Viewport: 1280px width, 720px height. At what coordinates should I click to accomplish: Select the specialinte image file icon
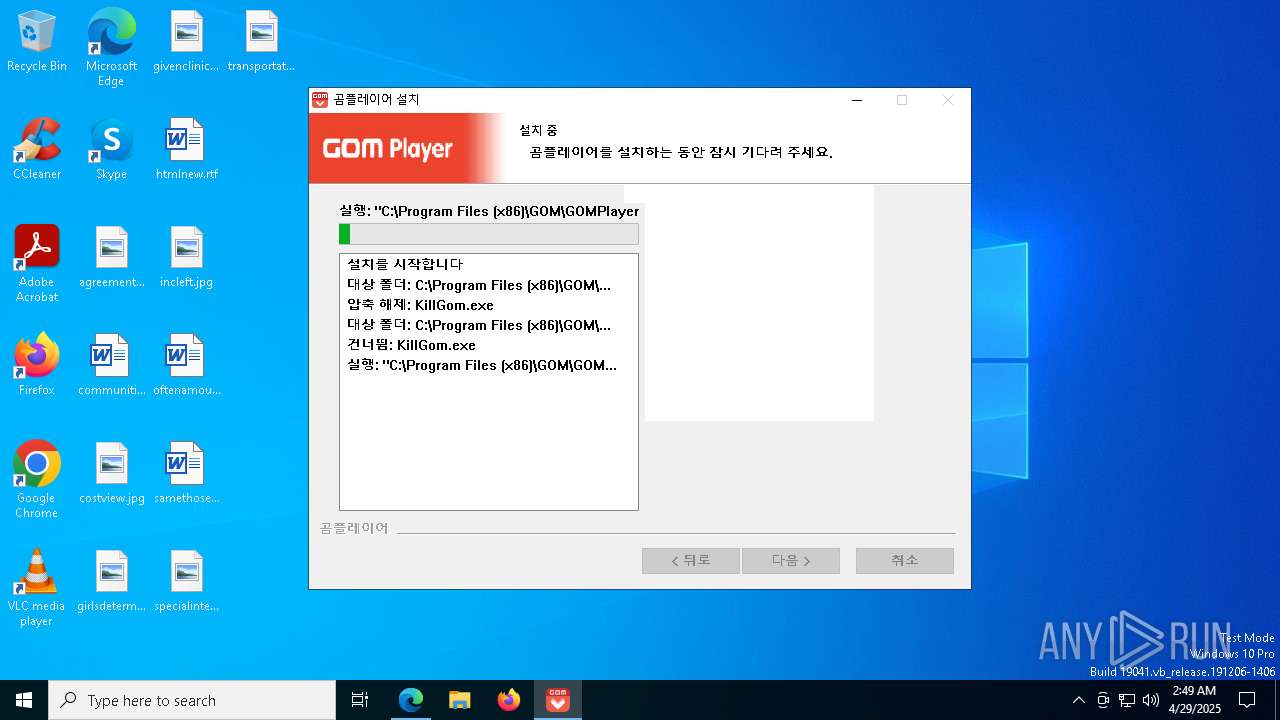186,581
